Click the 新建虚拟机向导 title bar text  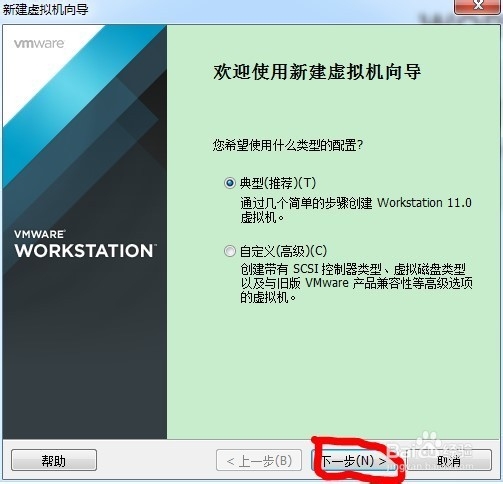[46, 9]
